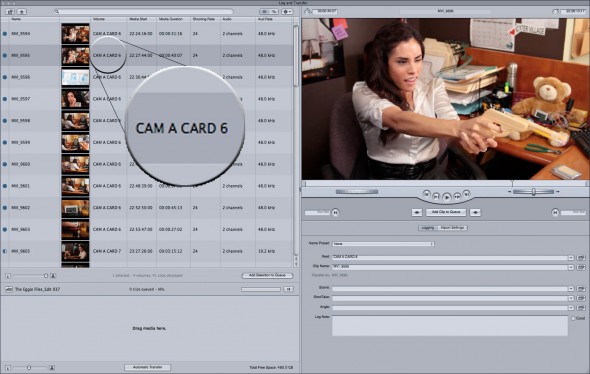
Task: Switch browse area to hierarchical view
Action: pos(274,12)
